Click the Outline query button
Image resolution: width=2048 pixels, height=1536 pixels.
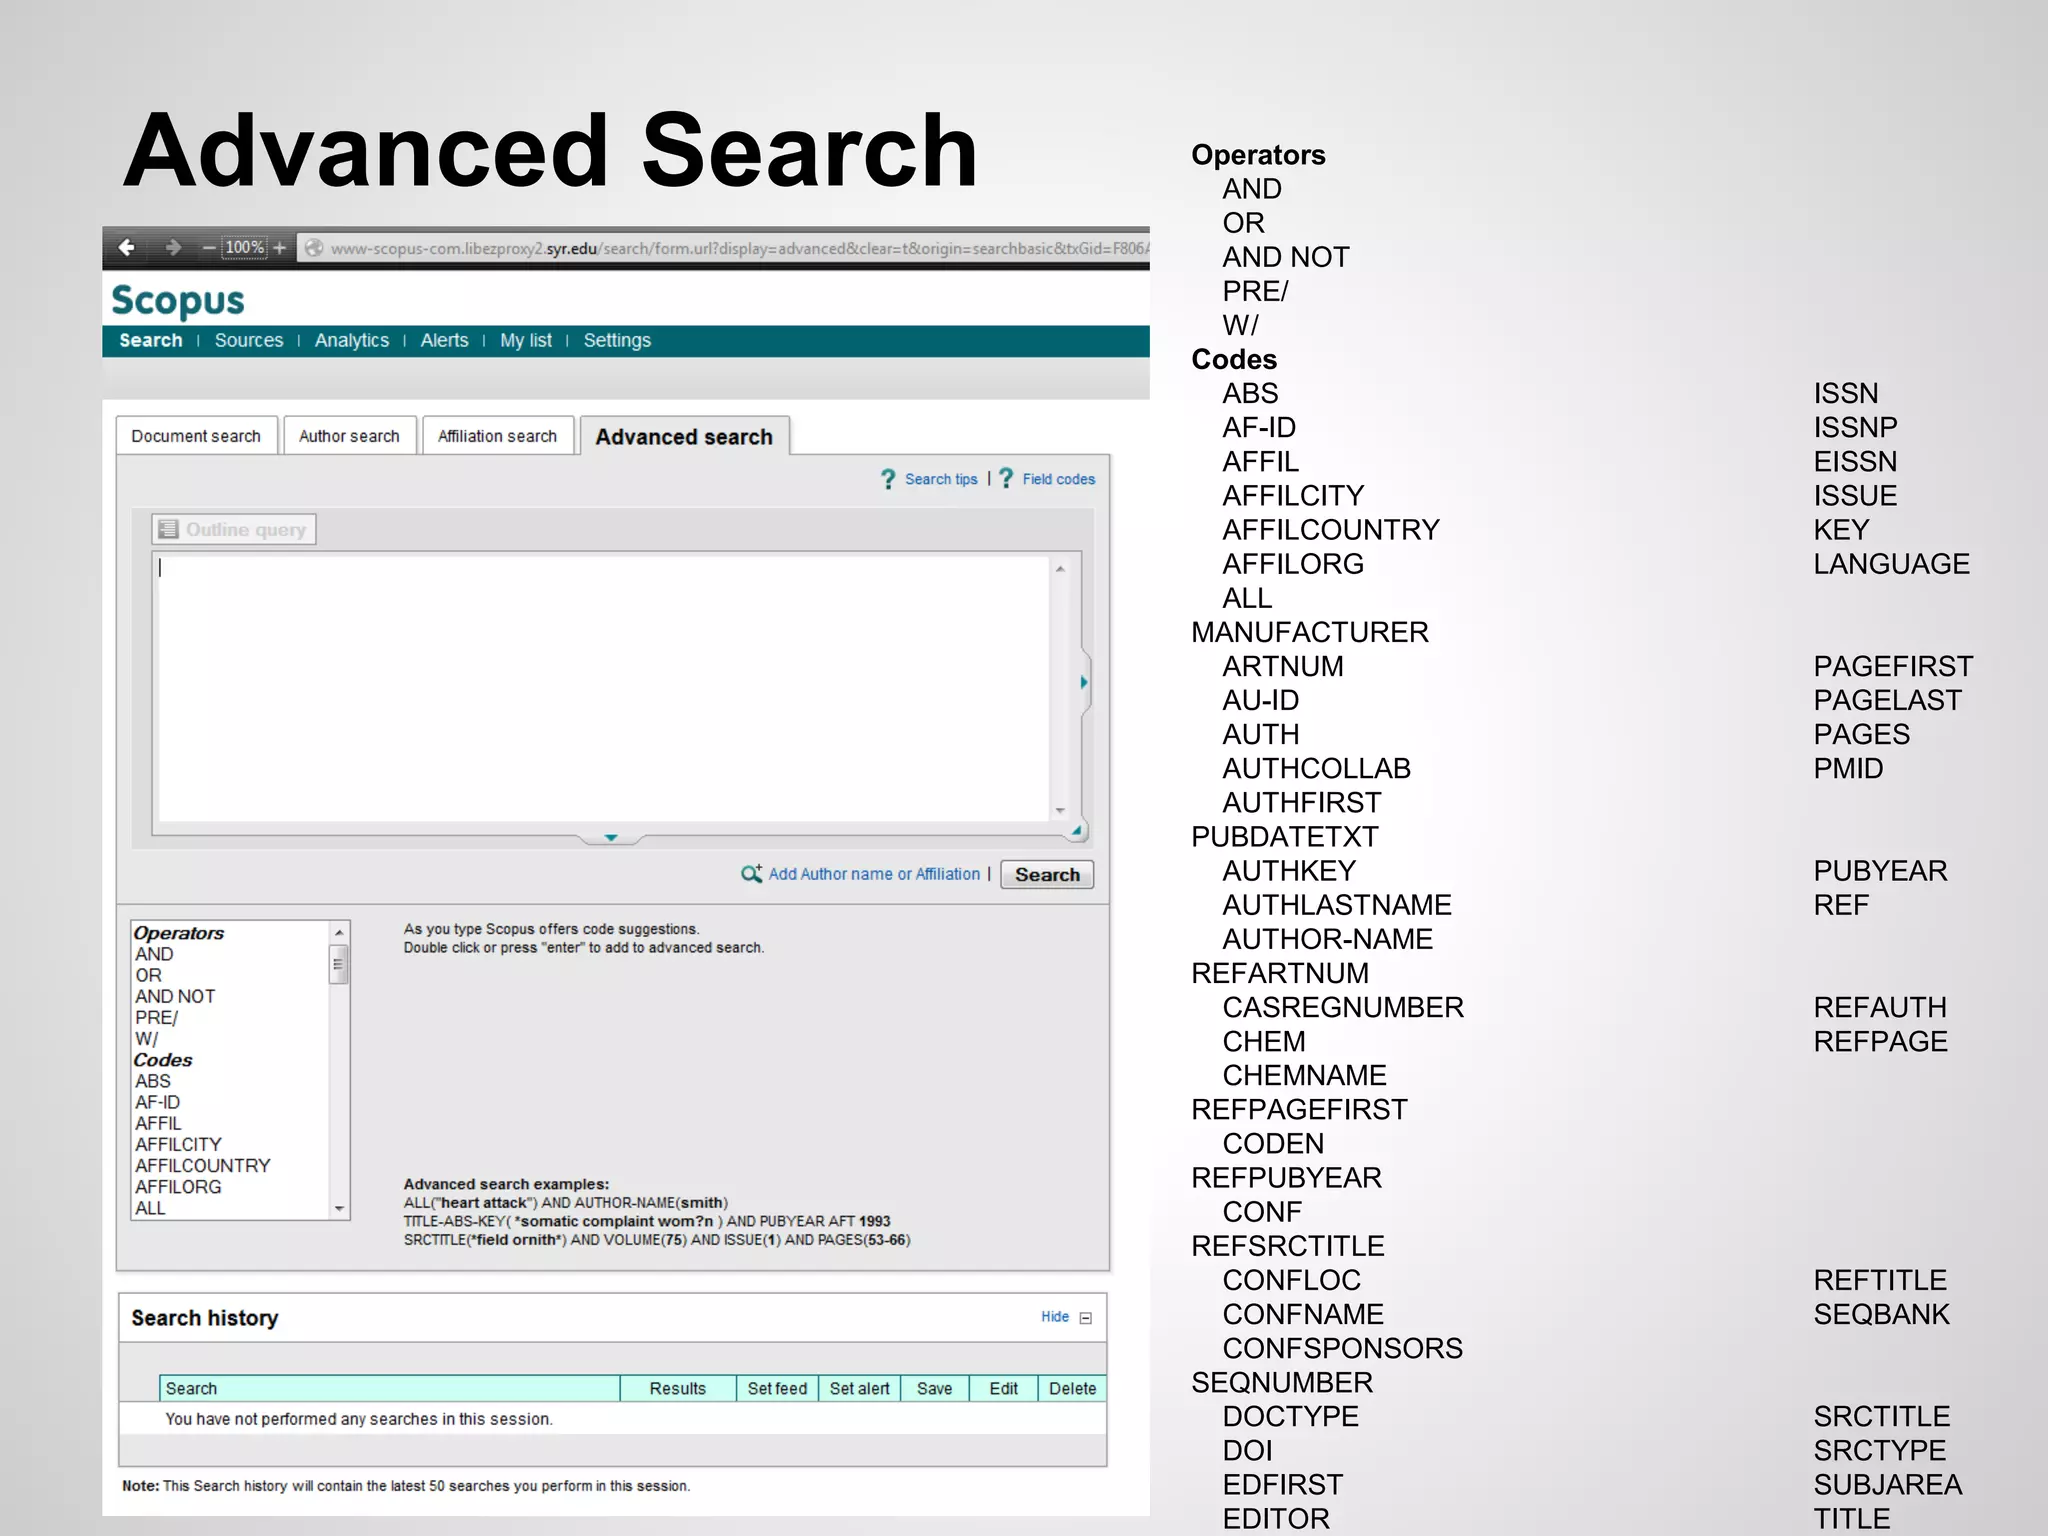pyautogui.click(x=234, y=529)
